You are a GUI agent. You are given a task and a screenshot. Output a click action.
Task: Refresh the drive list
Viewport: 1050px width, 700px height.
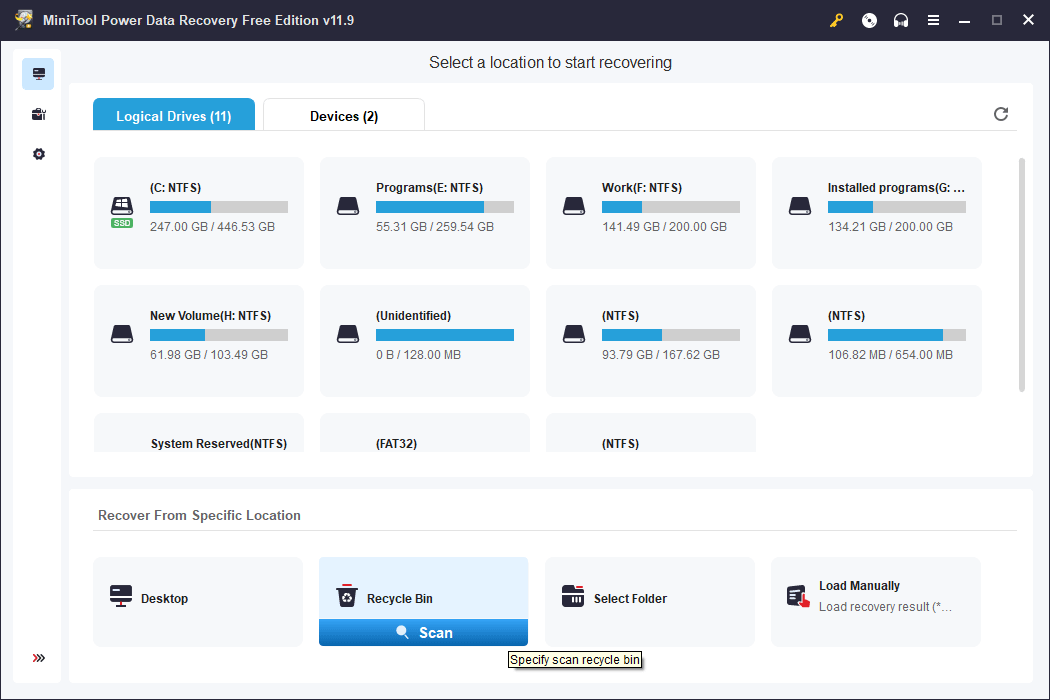click(1000, 114)
